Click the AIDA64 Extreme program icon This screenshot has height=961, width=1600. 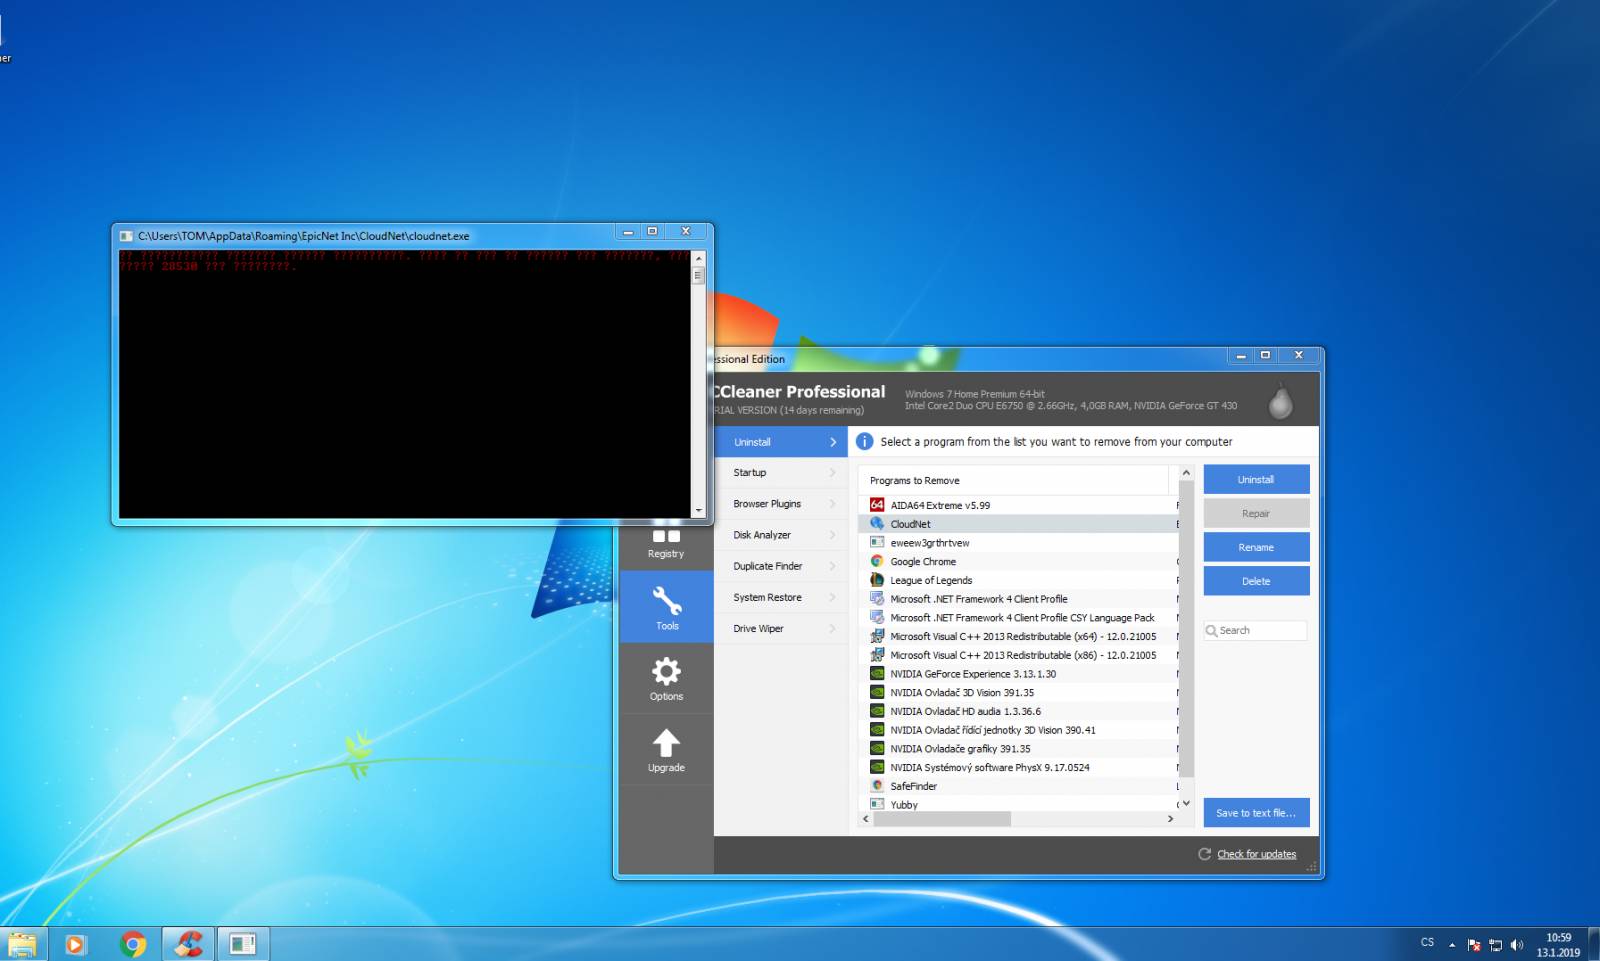click(x=877, y=505)
